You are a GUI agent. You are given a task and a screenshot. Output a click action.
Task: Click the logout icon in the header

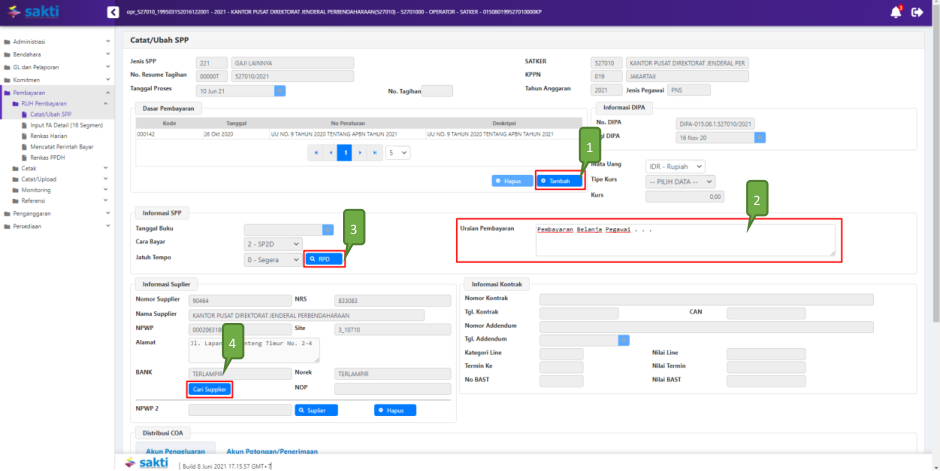(918, 12)
